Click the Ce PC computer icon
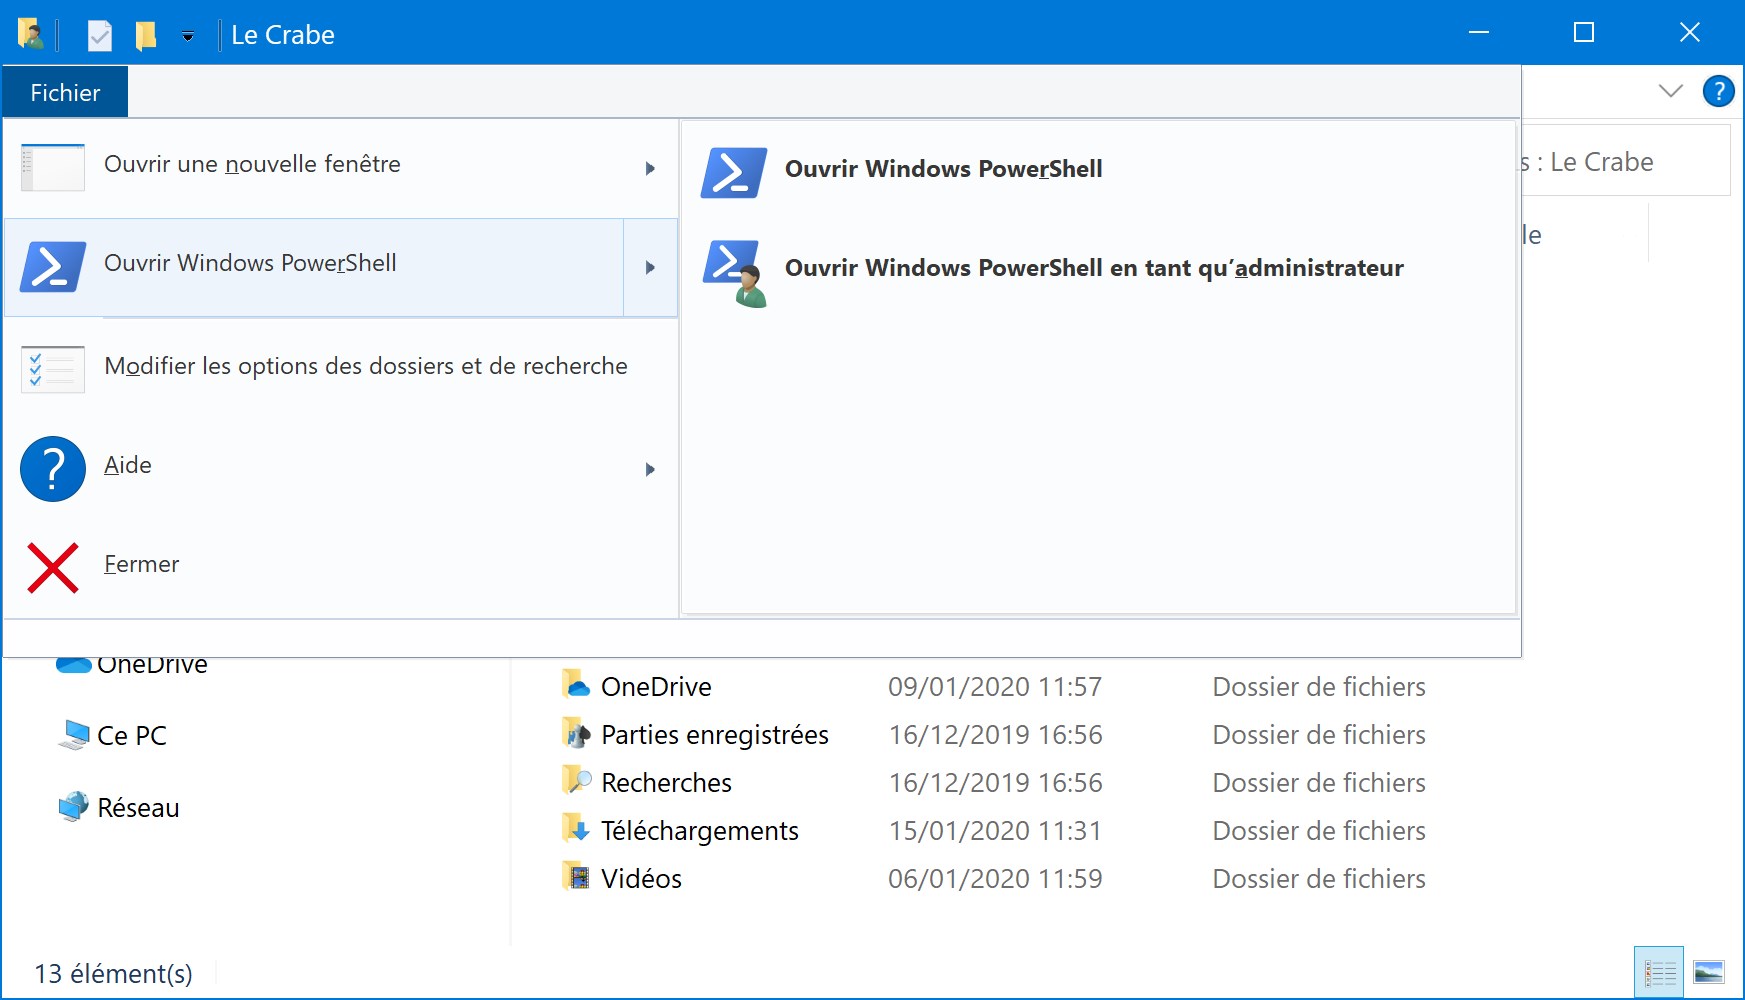 pyautogui.click(x=74, y=735)
